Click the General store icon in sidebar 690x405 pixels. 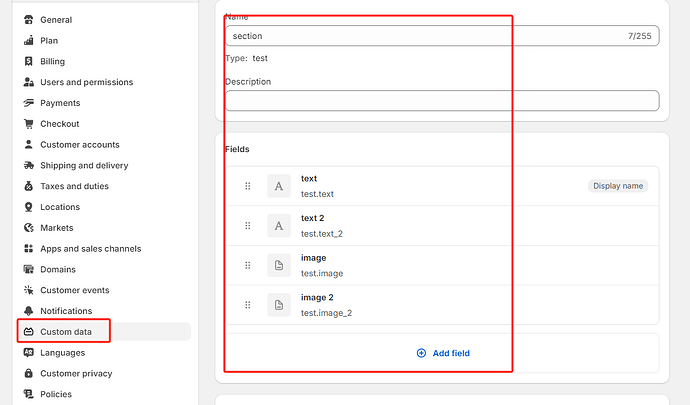(29, 20)
